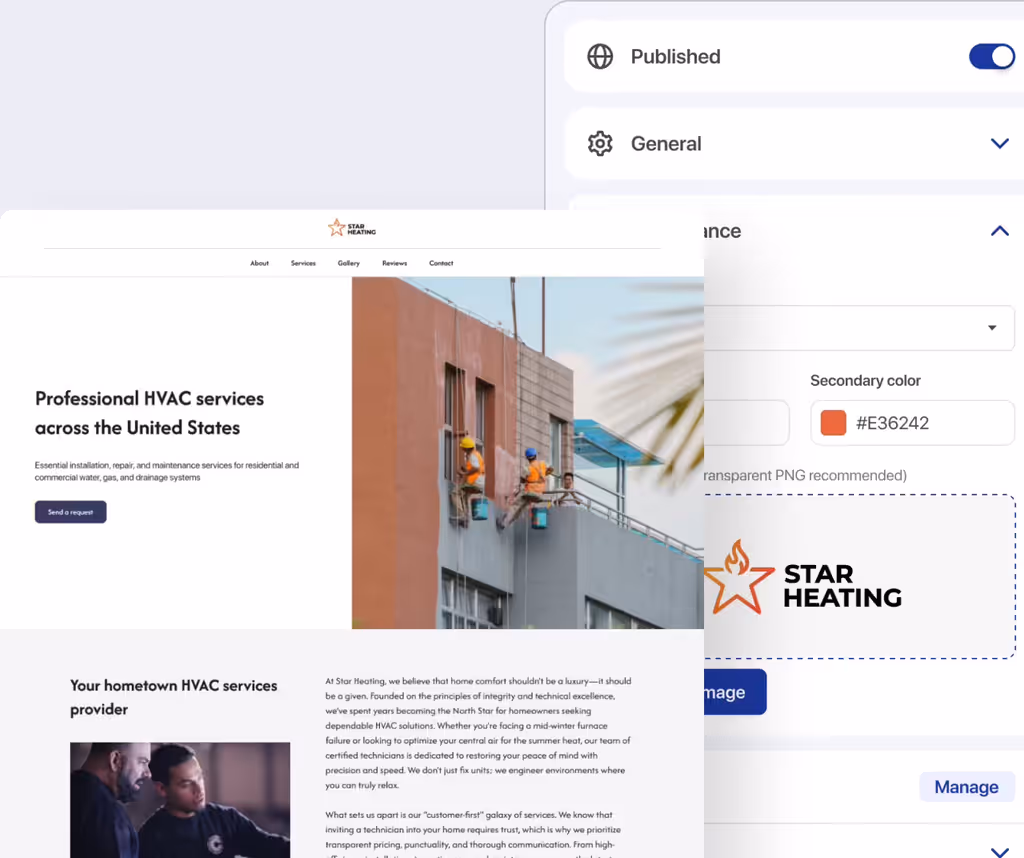Click the Published label text
The image size is (1024, 858).
point(675,57)
